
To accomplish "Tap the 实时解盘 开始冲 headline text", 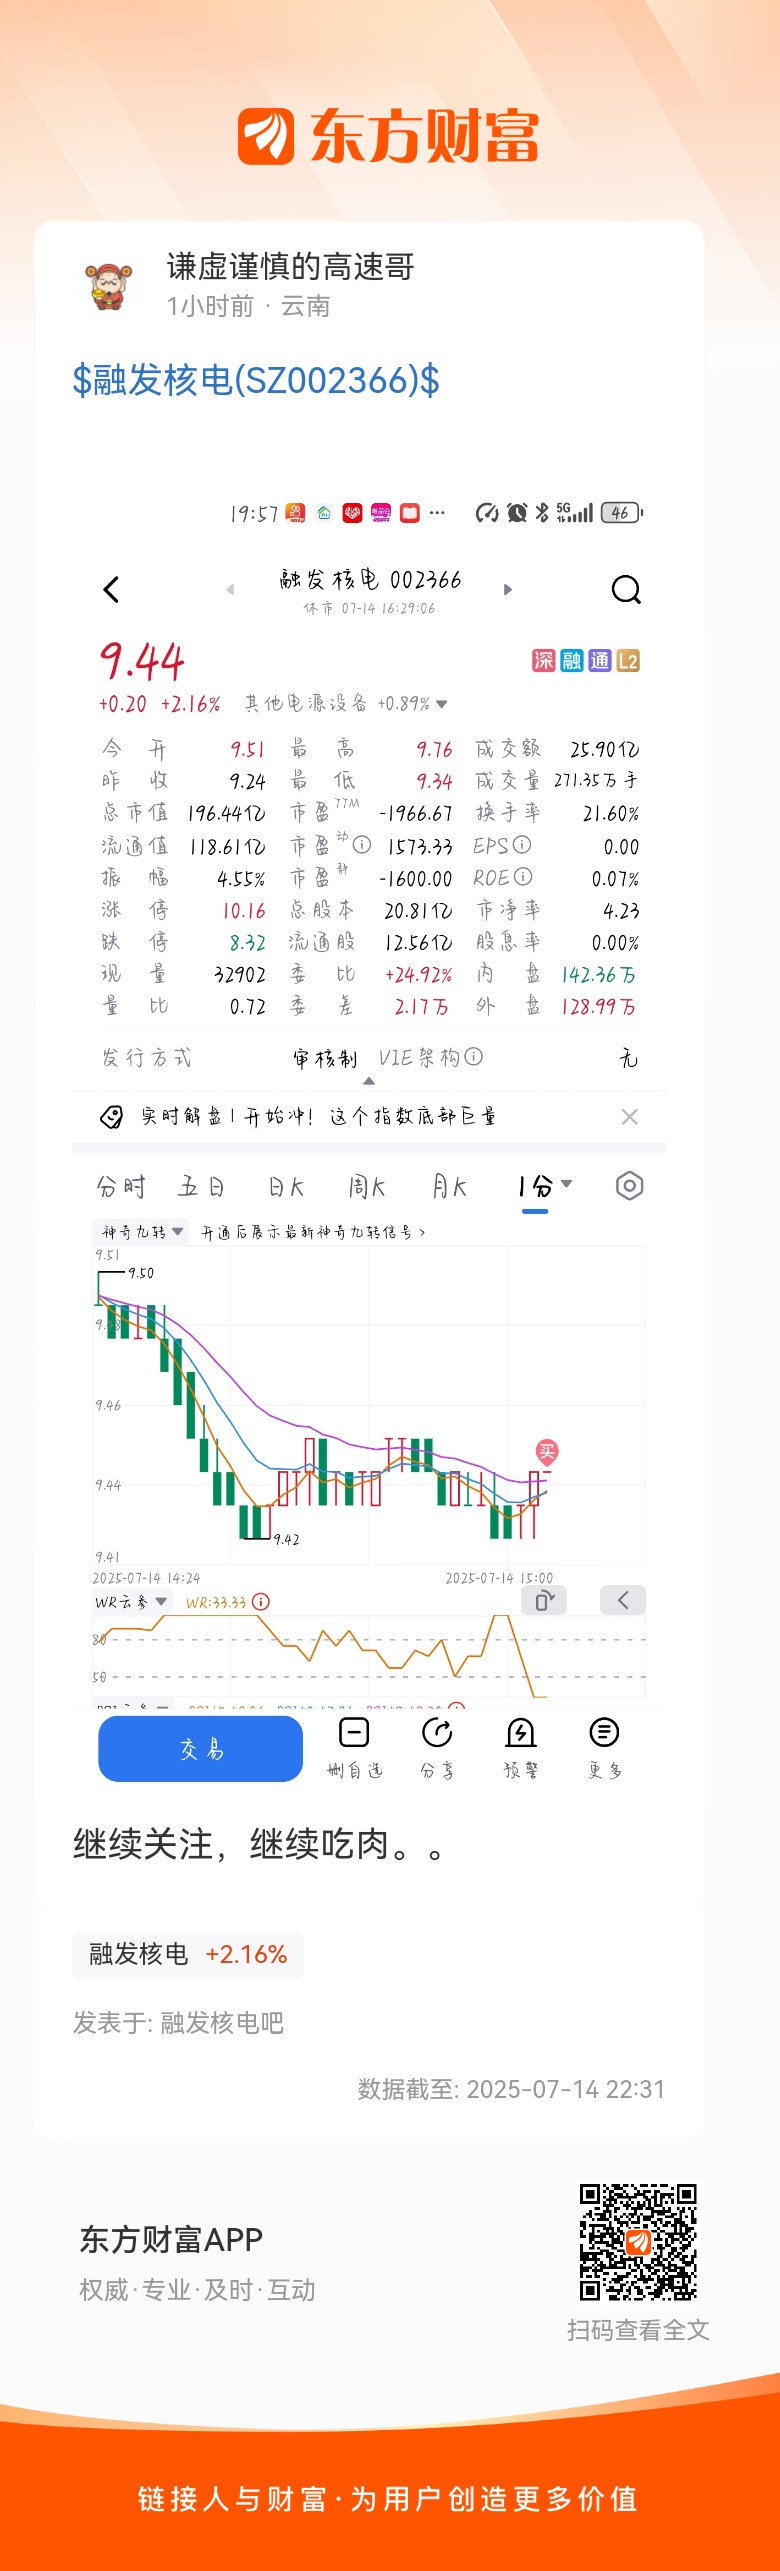I will 319,1117.
